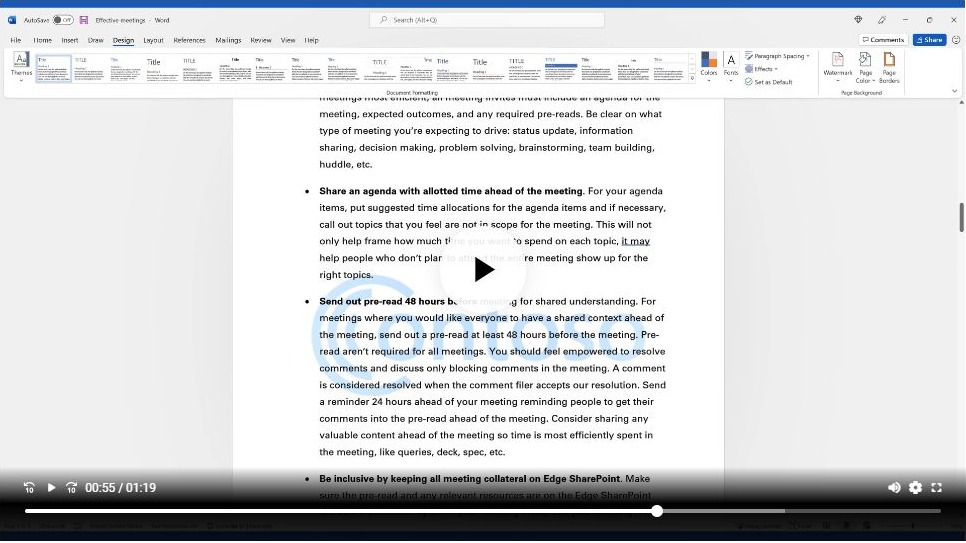Viewport: 966px width, 543px height.
Task: Switch to the Layout tab
Action: coord(153,40)
